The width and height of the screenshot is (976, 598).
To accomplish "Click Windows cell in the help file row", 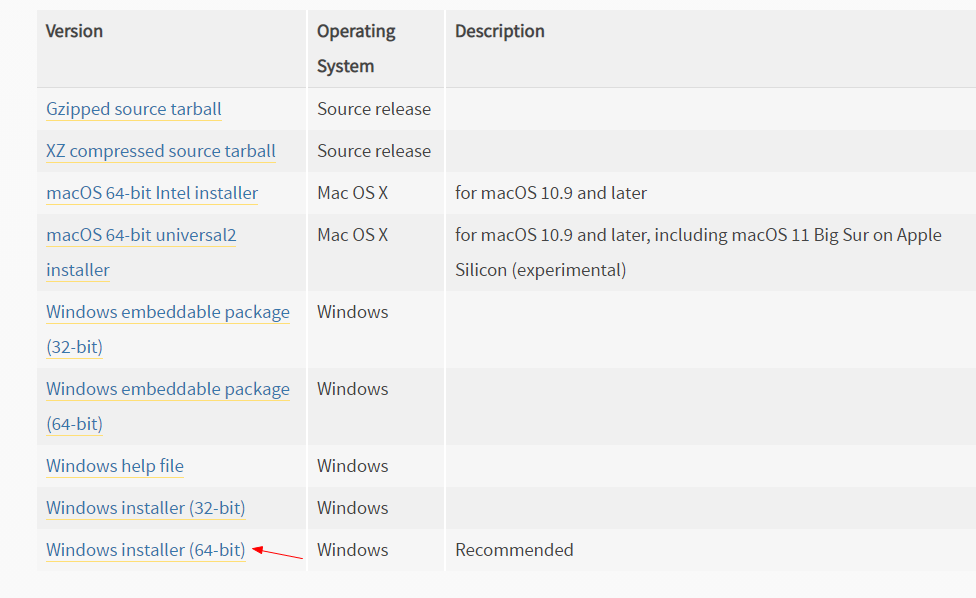I will 353,466.
